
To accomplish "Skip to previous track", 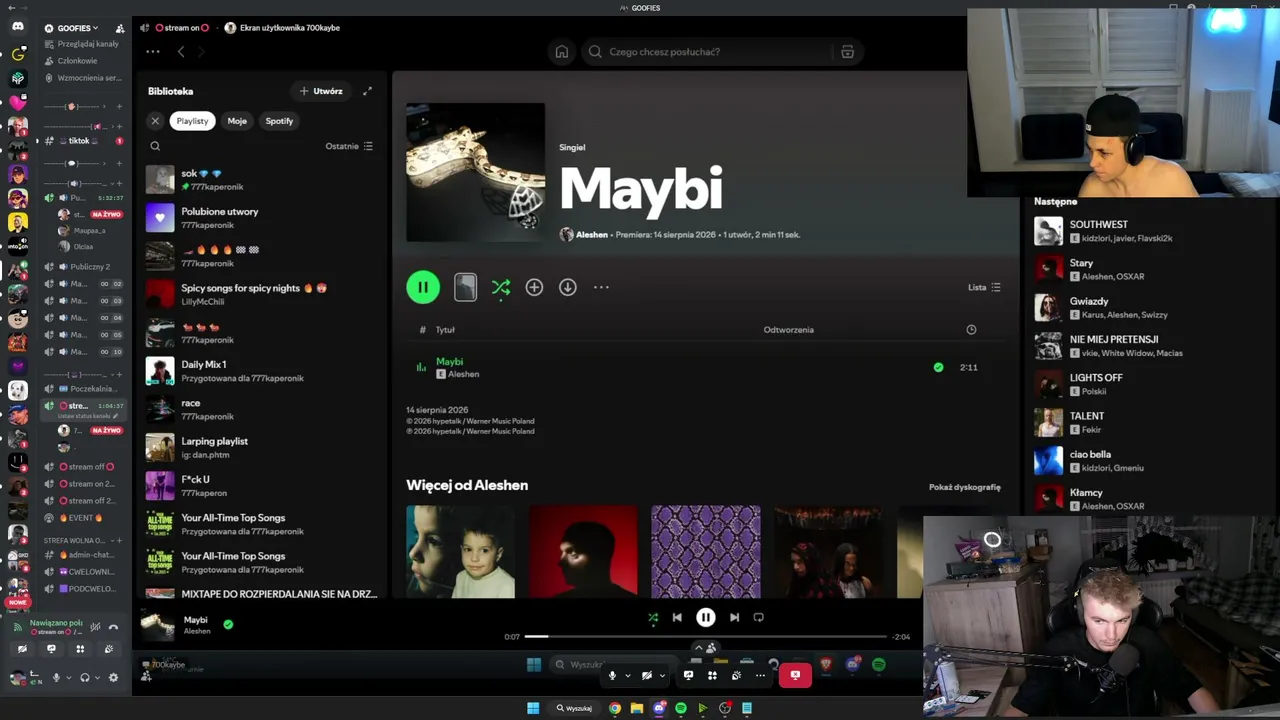I will pos(677,618).
